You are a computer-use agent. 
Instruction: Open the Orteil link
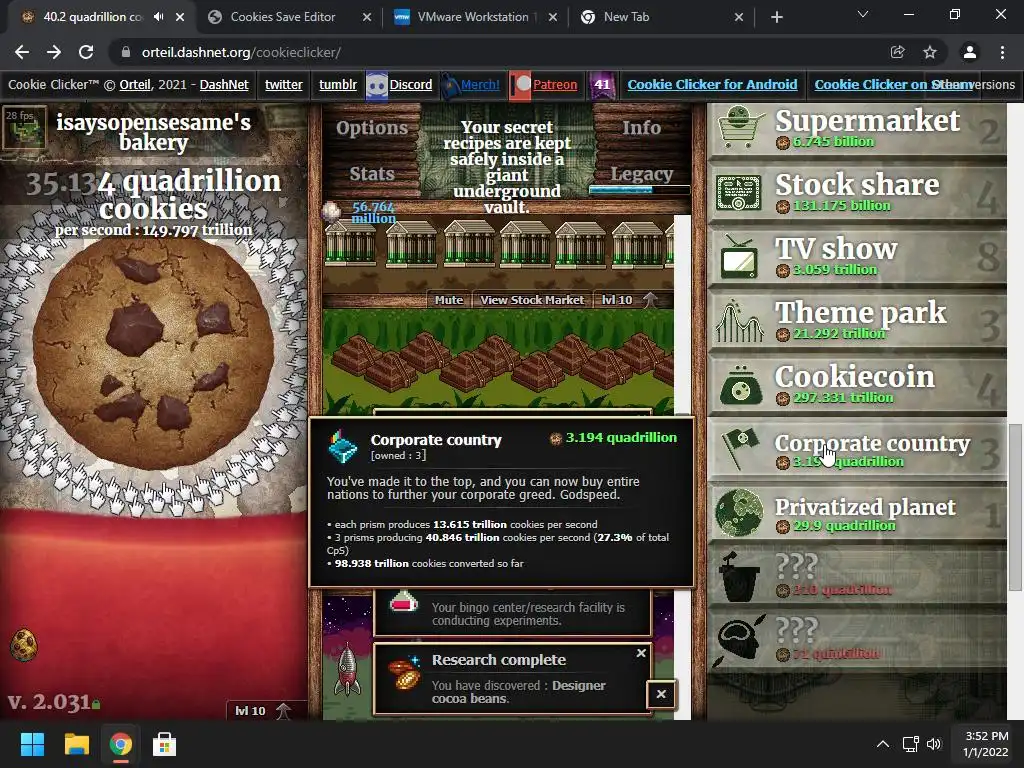coord(135,84)
